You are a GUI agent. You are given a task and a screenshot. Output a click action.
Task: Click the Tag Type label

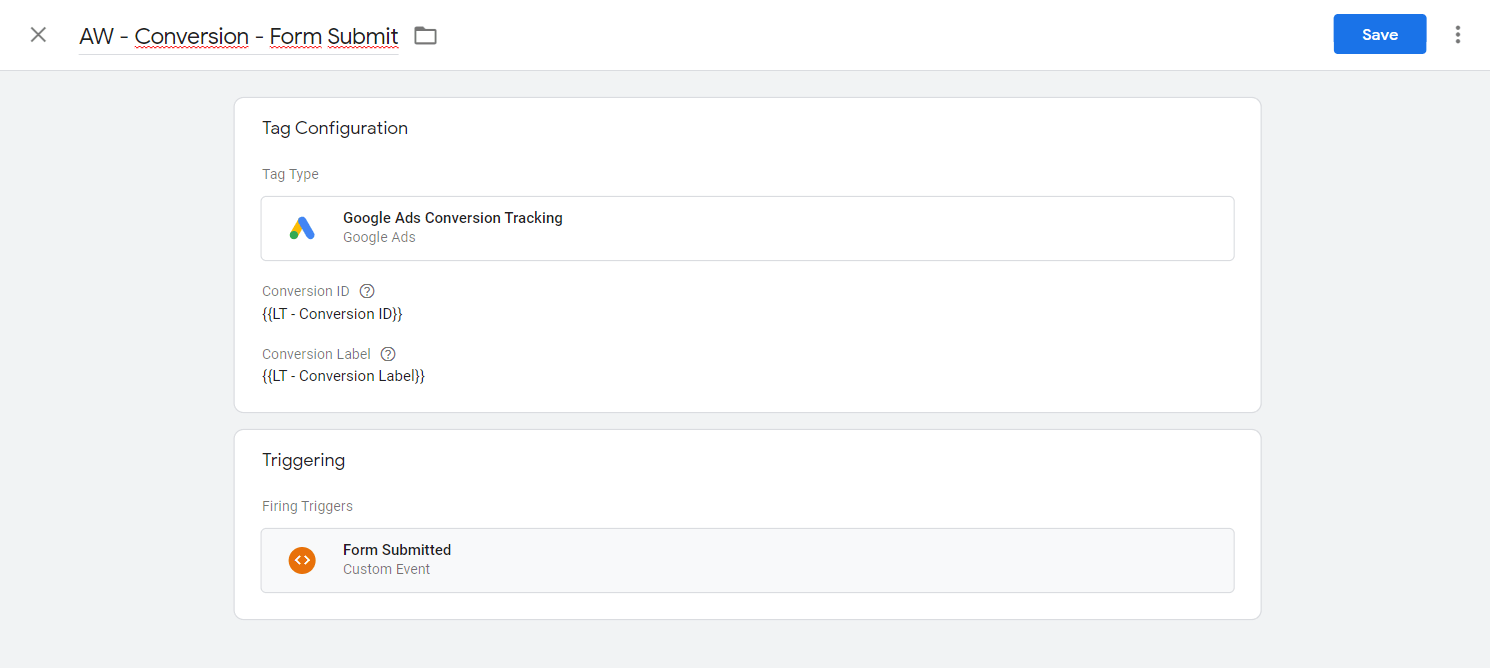pyautogui.click(x=290, y=174)
